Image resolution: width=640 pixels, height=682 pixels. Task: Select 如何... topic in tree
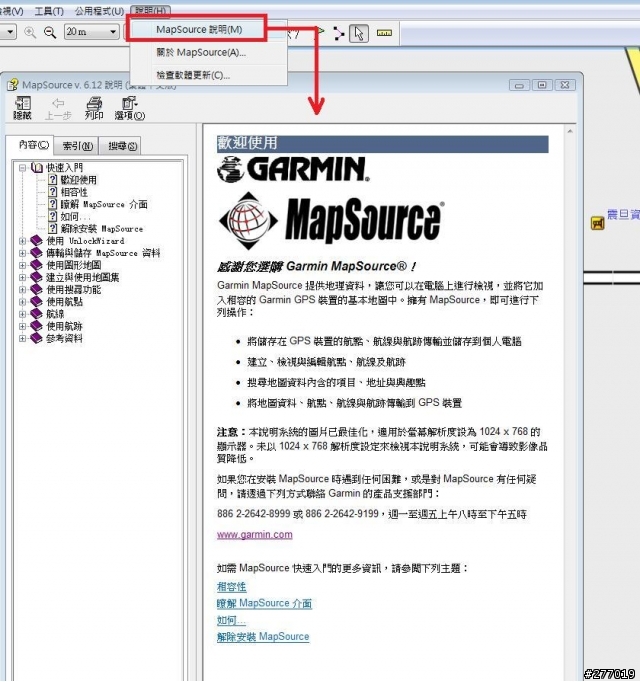point(75,216)
